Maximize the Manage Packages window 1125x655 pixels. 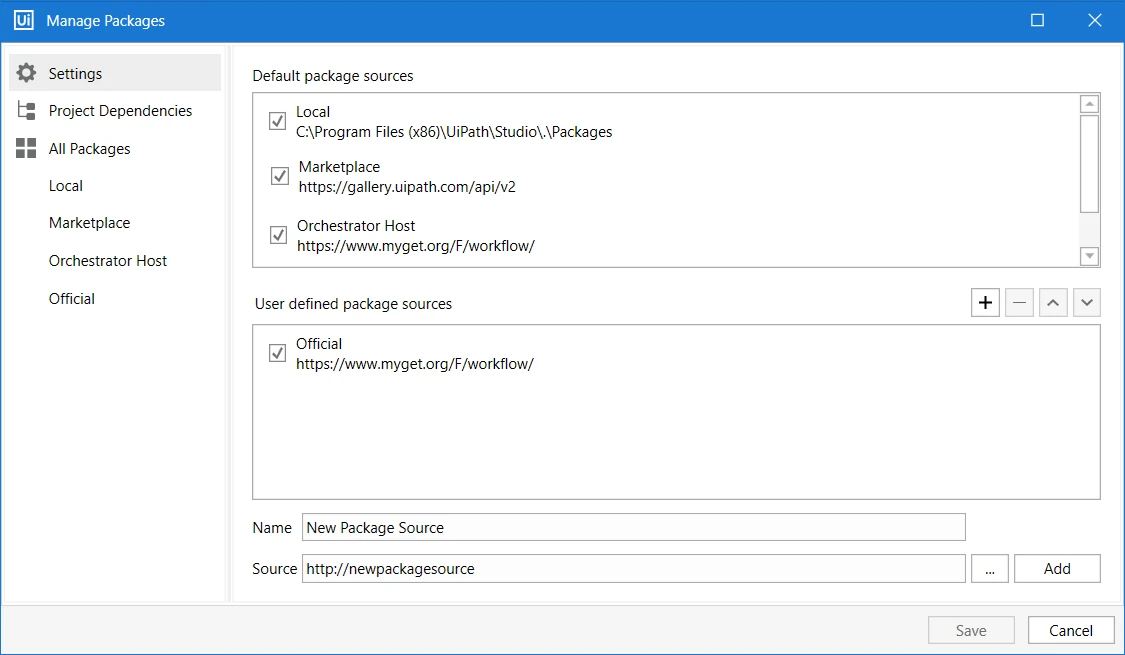click(1037, 20)
